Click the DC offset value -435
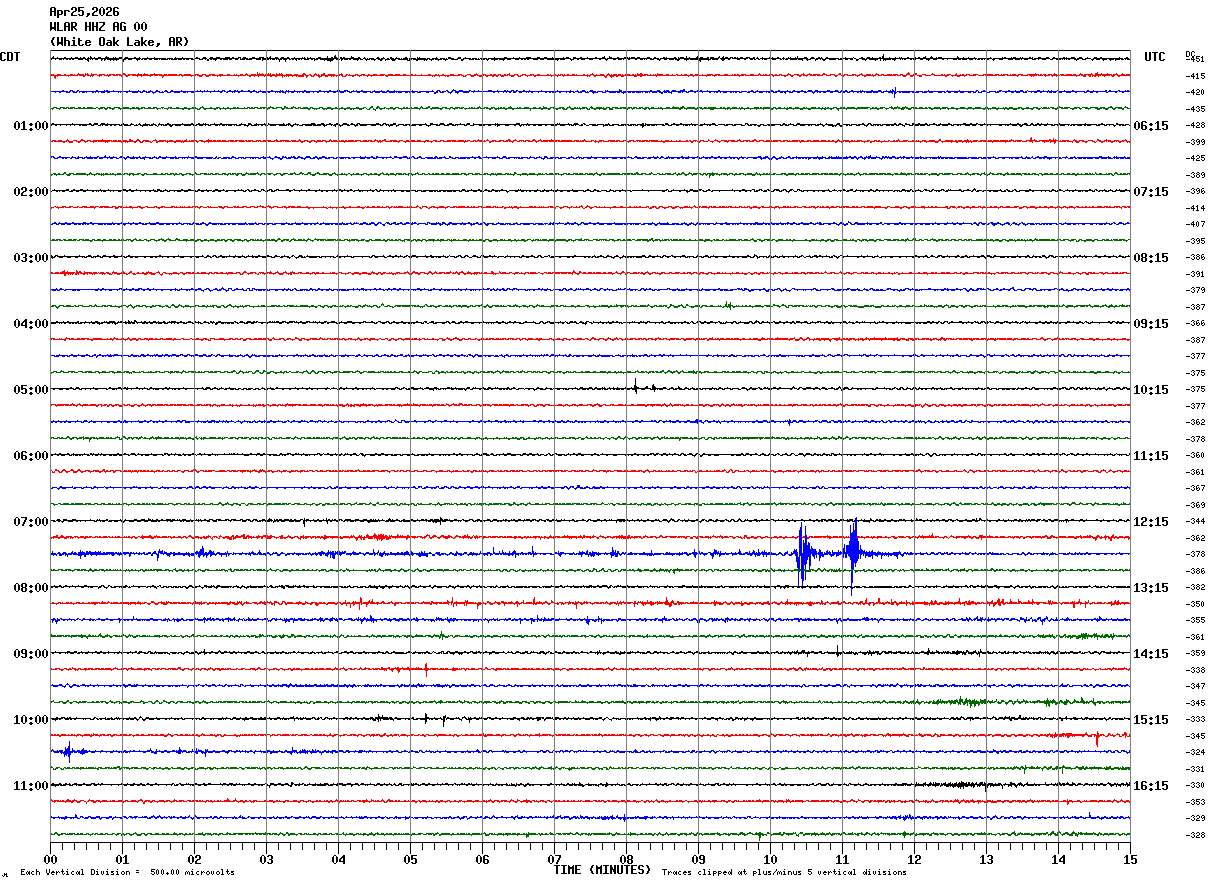The width and height of the screenshot is (1210, 886). 1195,109
